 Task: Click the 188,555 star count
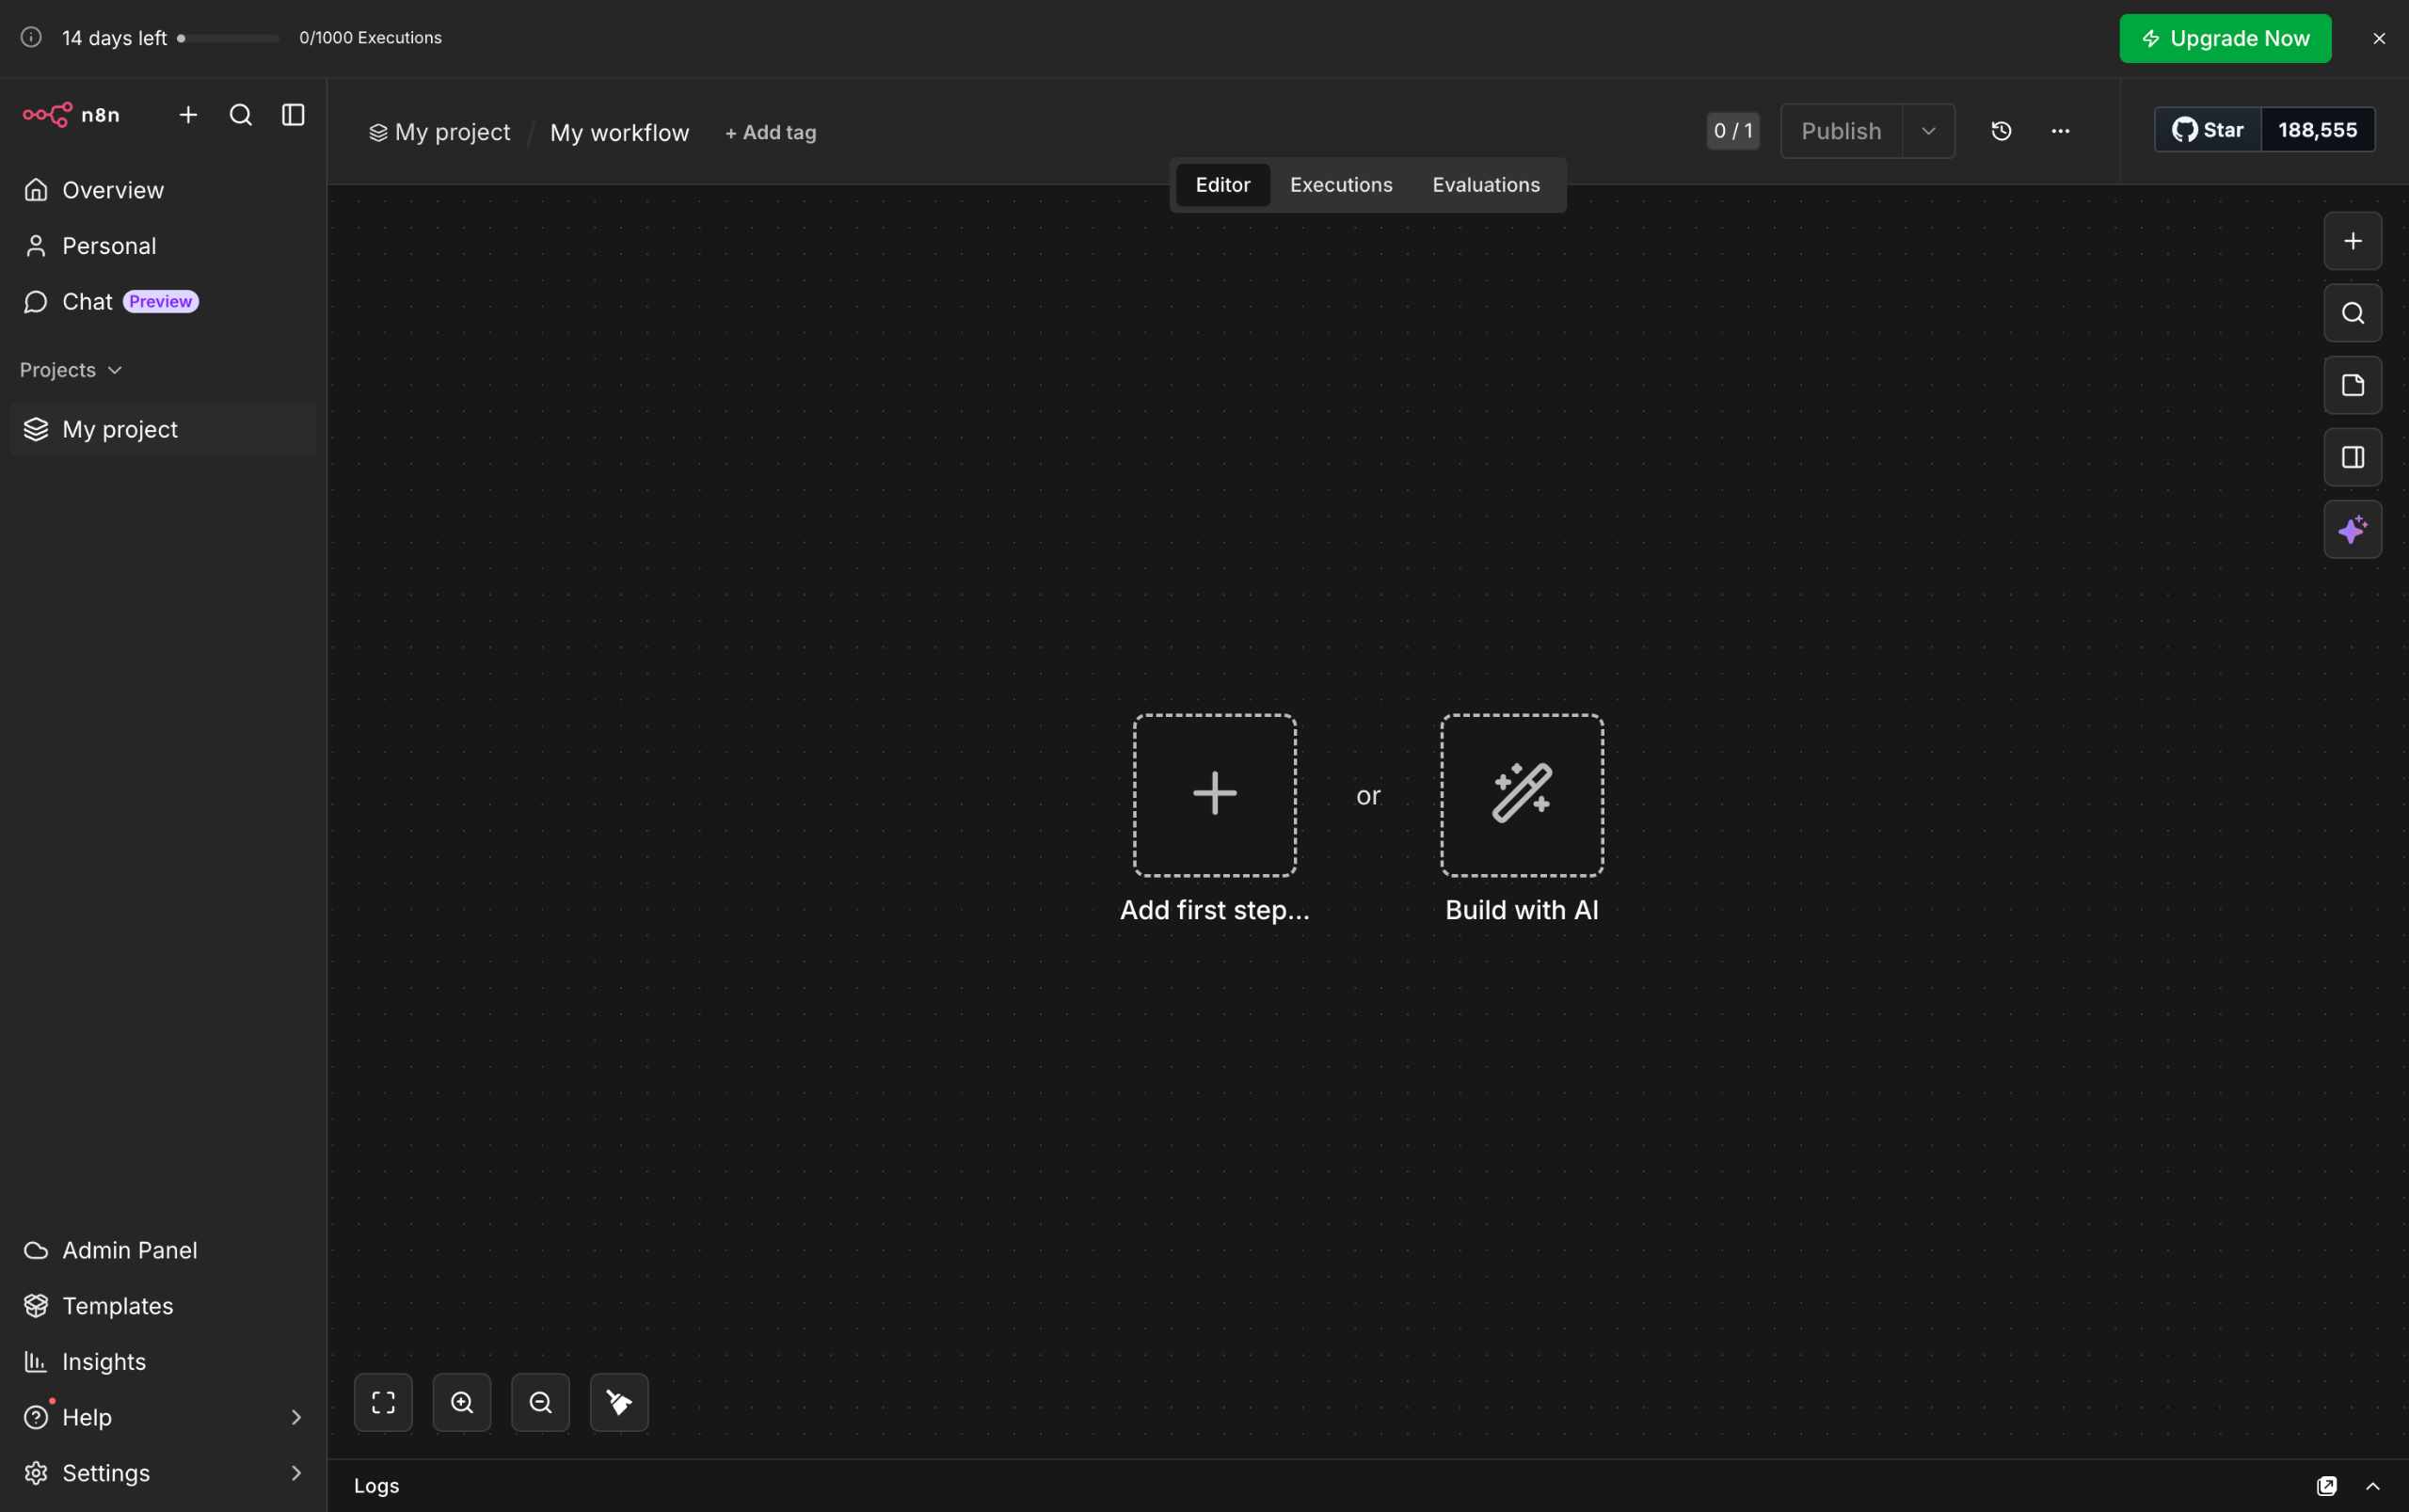pos(2318,130)
